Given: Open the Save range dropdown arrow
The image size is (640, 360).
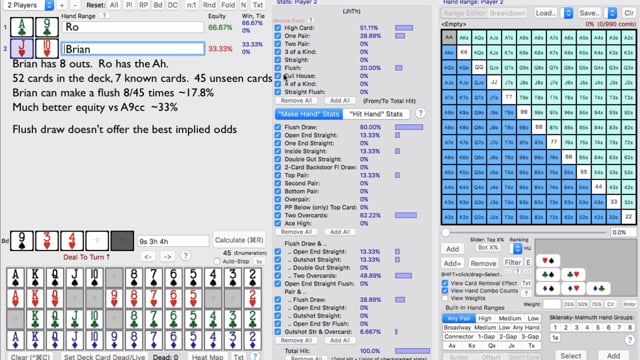Looking at the screenshot, I should click(611, 13).
